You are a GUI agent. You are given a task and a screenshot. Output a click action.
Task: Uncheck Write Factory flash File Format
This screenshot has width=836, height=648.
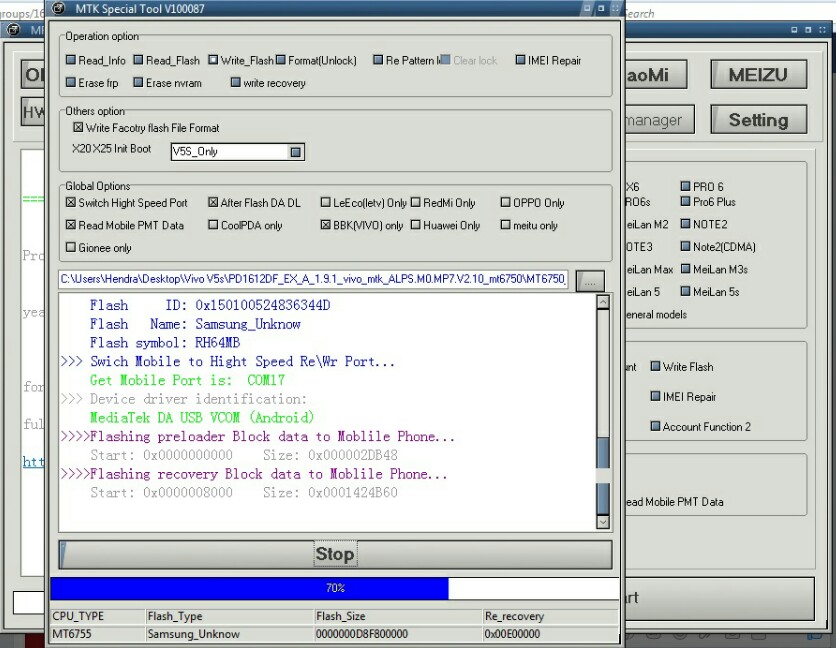tap(78, 127)
